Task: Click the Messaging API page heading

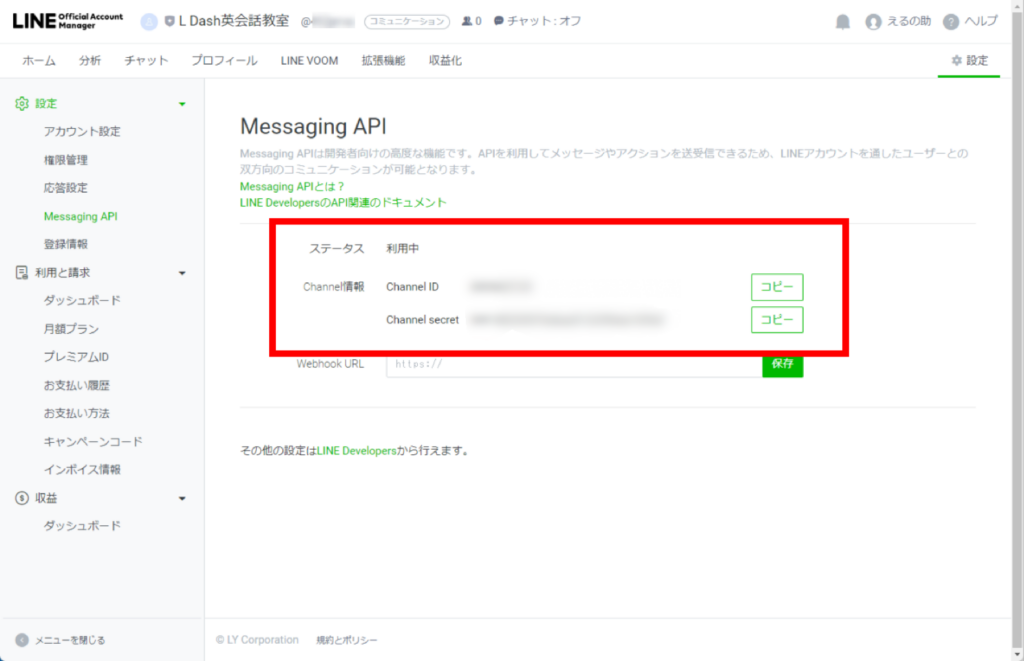Action: coord(313,126)
